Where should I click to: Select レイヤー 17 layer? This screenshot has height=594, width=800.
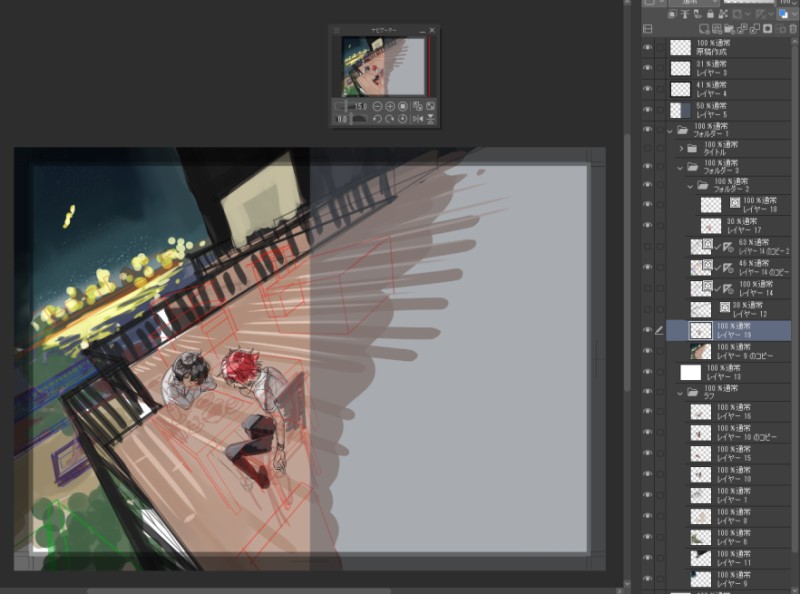[x=729, y=226]
